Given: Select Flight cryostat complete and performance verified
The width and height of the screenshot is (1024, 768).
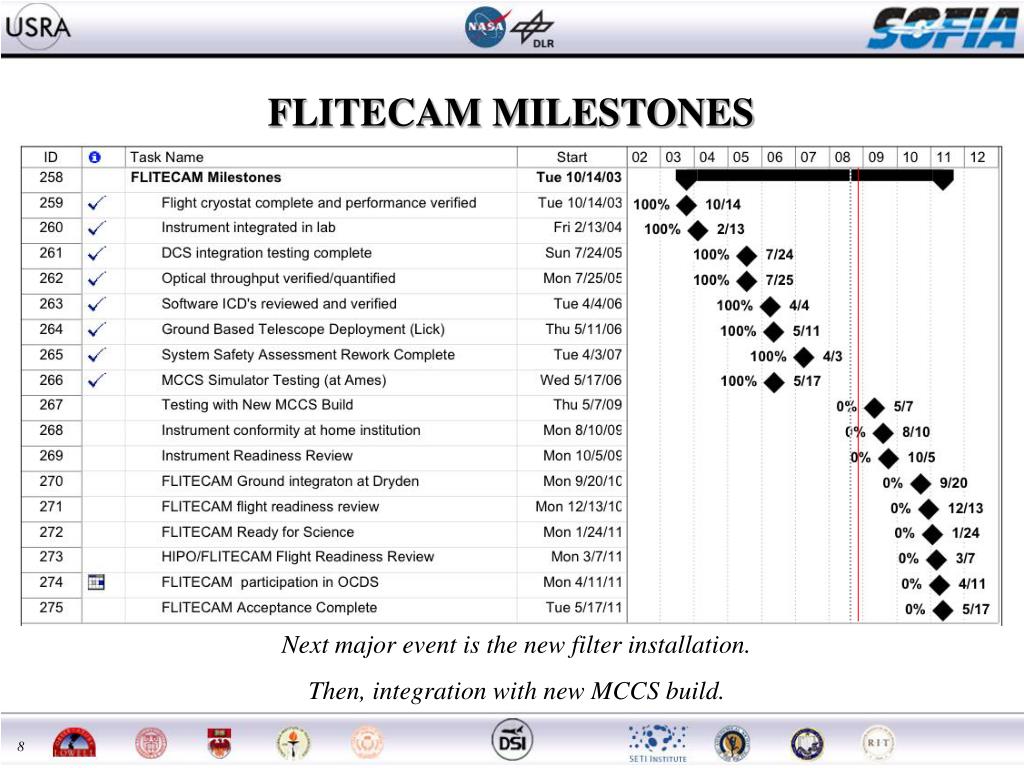Looking at the screenshot, I should (x=319, y=203).
